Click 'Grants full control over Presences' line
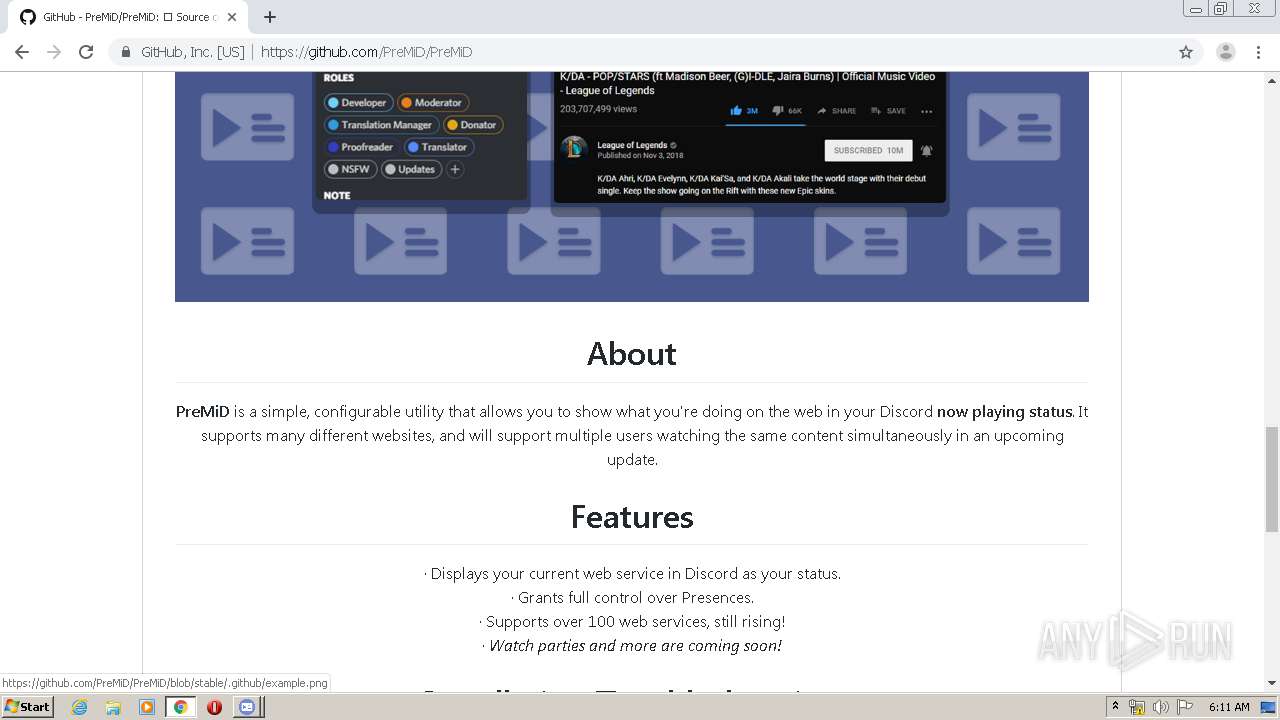 coord(632,598)
